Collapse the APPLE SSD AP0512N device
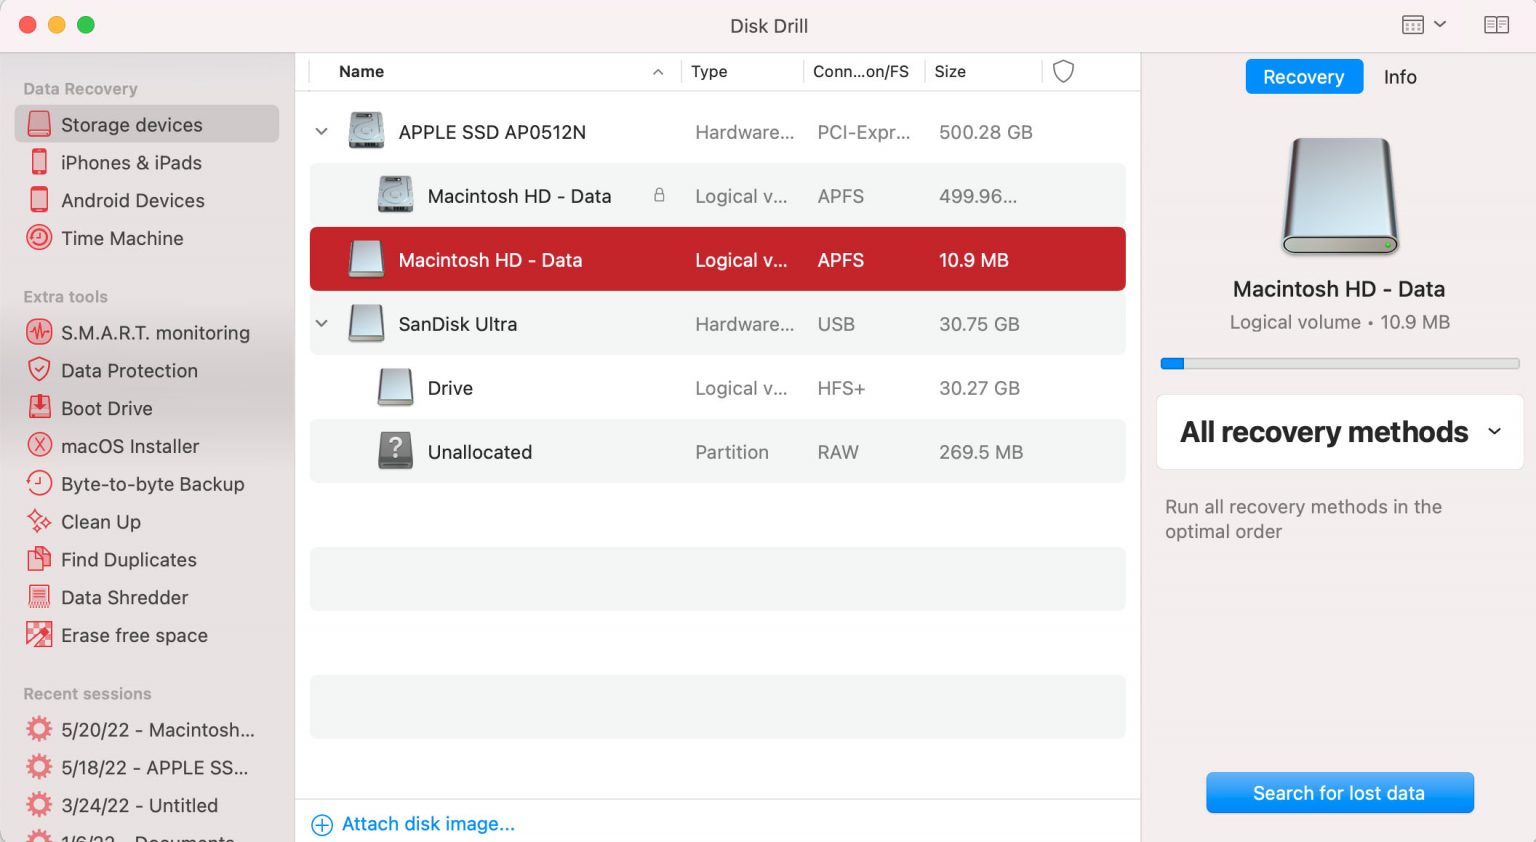This screenshot has width=1536, height=842. [321, 131]
